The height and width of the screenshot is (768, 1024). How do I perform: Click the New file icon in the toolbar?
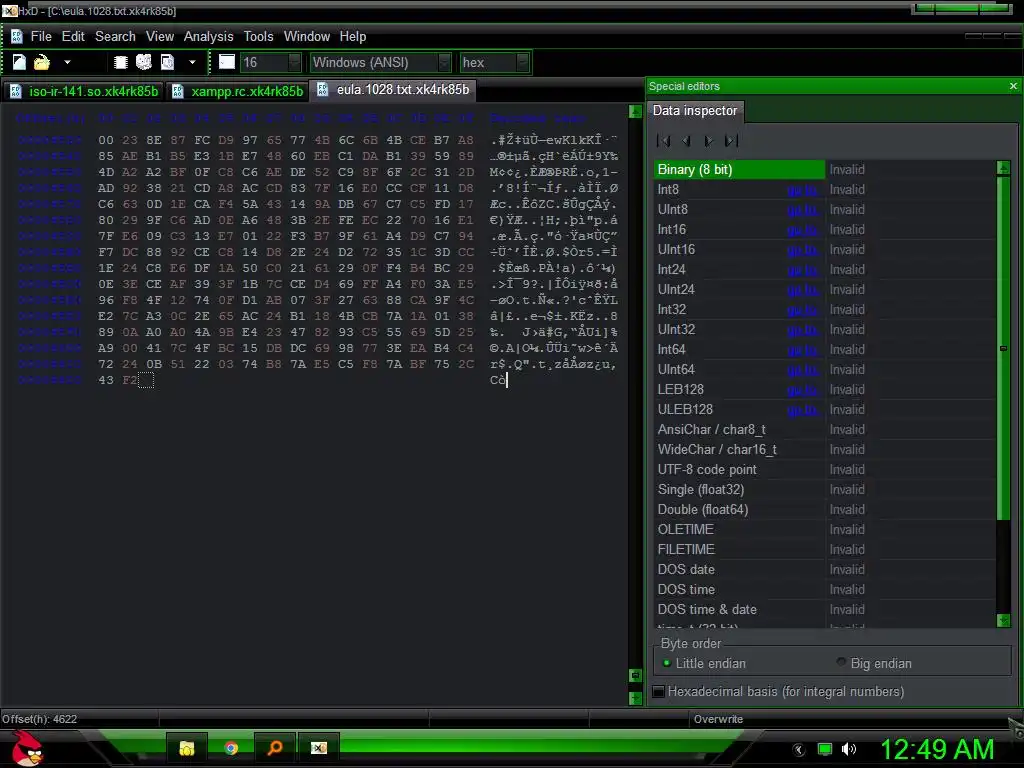click(20, 62)
